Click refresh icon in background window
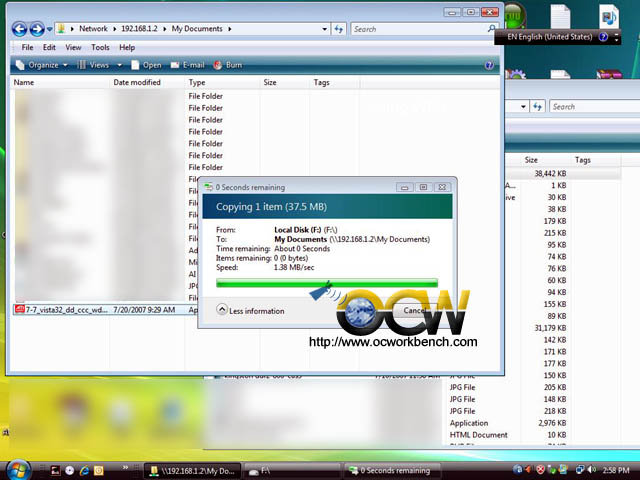The width and height of the screenshot is (640, 480). tap(538, 107)
